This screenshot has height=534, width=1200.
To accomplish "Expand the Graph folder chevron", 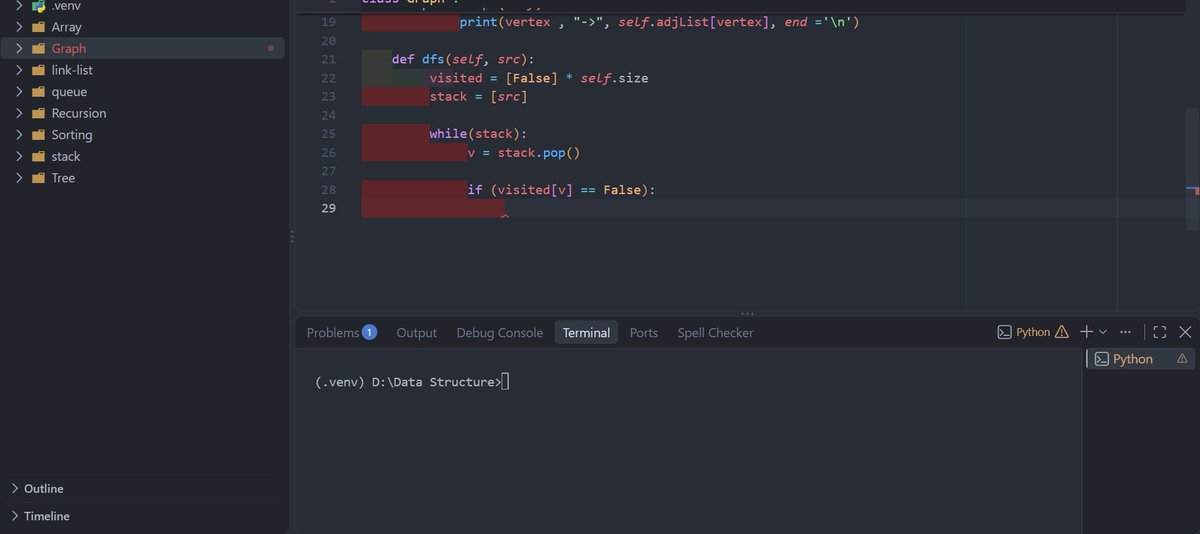I will [x=19, y=48].
